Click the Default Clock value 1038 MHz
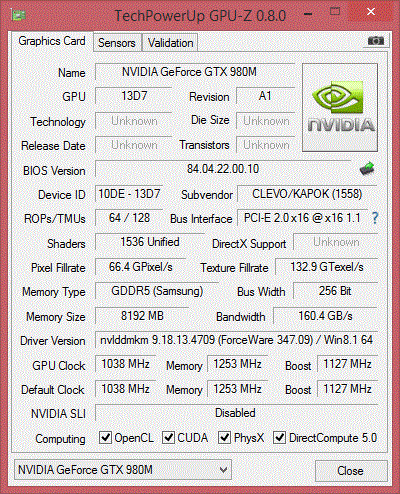Viewport: 400px width, 494px height. 125,389
